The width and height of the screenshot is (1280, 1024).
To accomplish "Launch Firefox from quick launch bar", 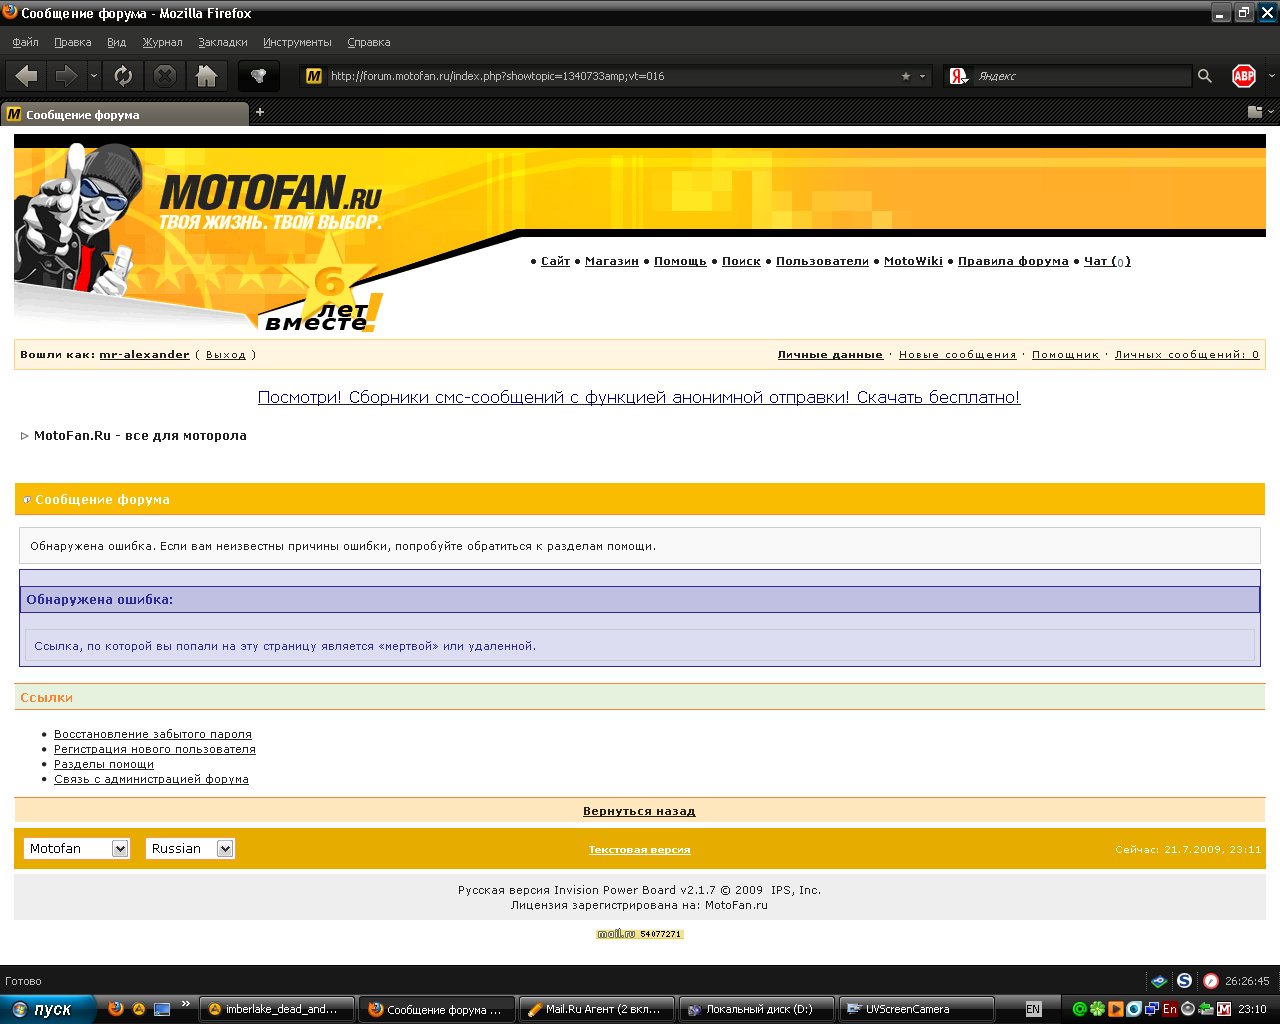I will click(116, 1009).
